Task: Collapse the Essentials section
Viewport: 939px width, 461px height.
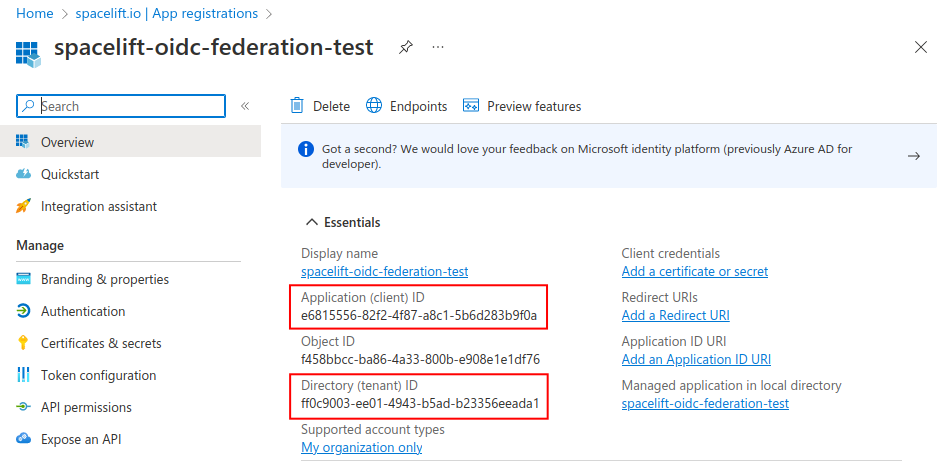Action: coord(309,222)
